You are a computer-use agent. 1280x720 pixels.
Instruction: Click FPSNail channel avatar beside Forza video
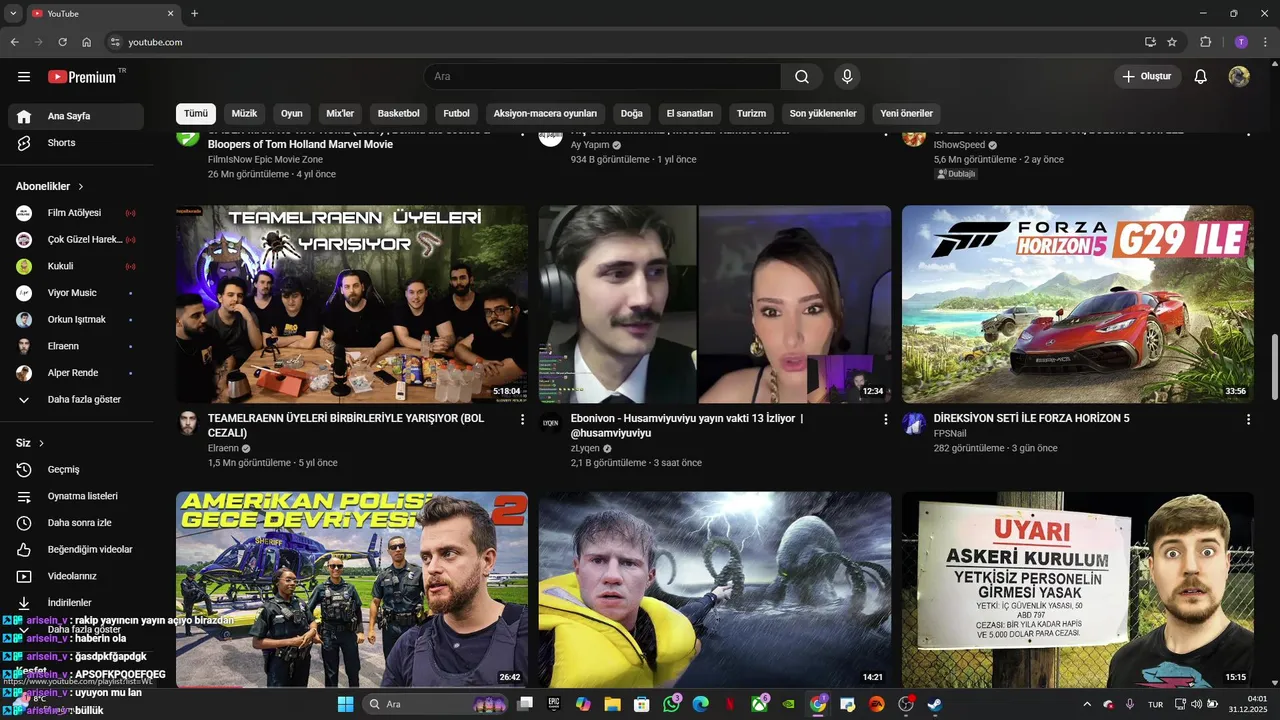[x=914, y=423]
